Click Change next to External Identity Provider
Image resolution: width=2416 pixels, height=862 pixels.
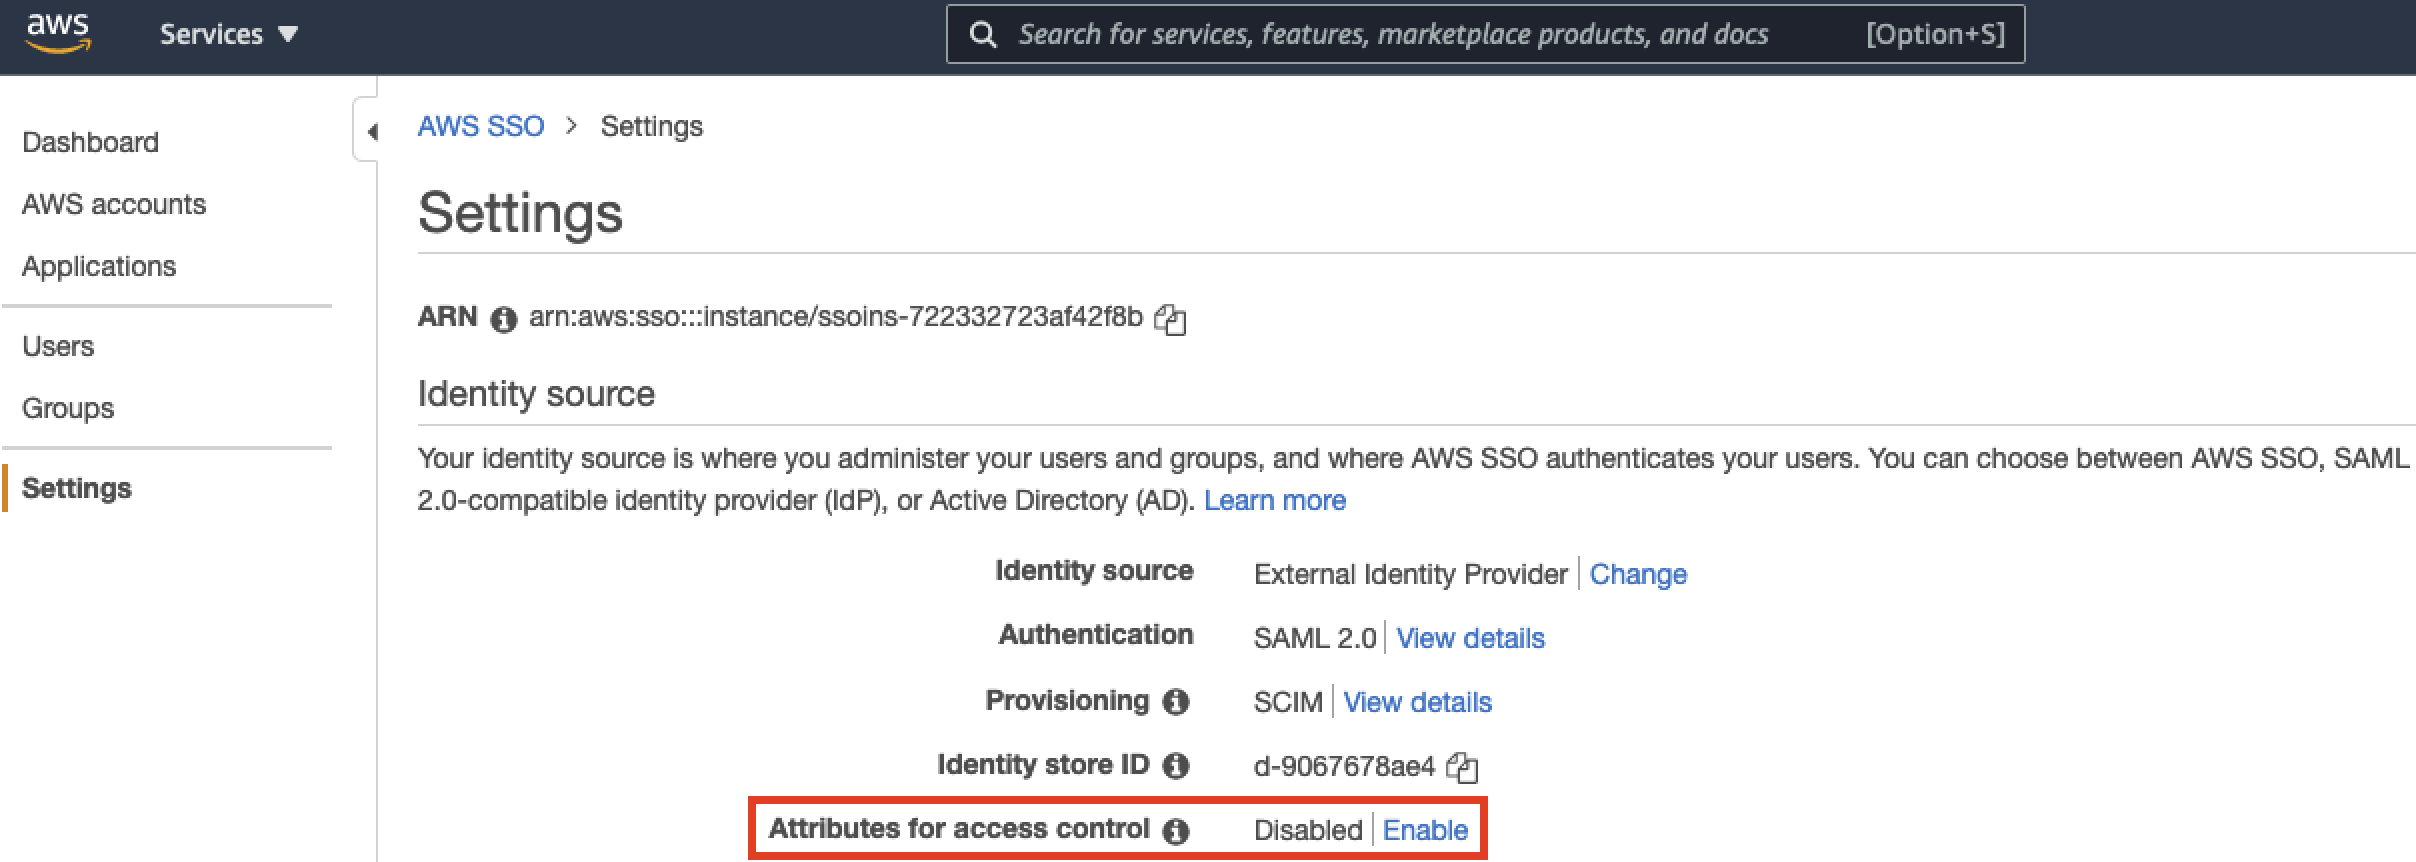tap(1638, 574)
